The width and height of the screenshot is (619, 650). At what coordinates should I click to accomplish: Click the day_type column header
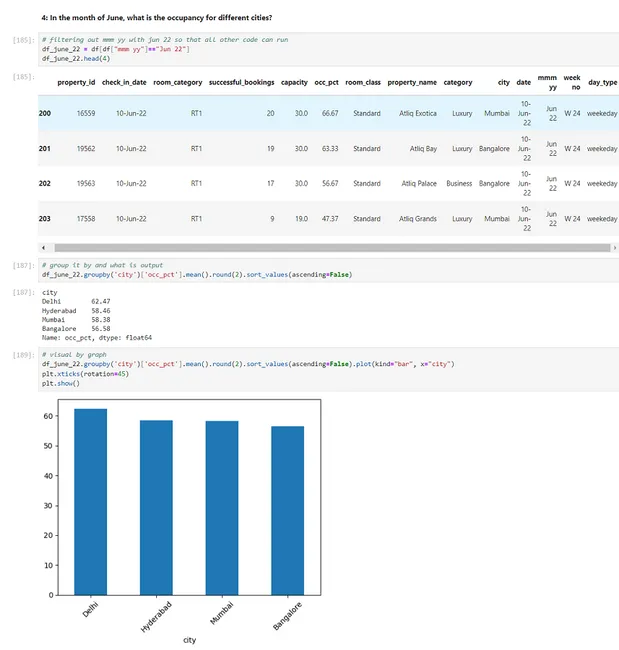pos(602,82)
